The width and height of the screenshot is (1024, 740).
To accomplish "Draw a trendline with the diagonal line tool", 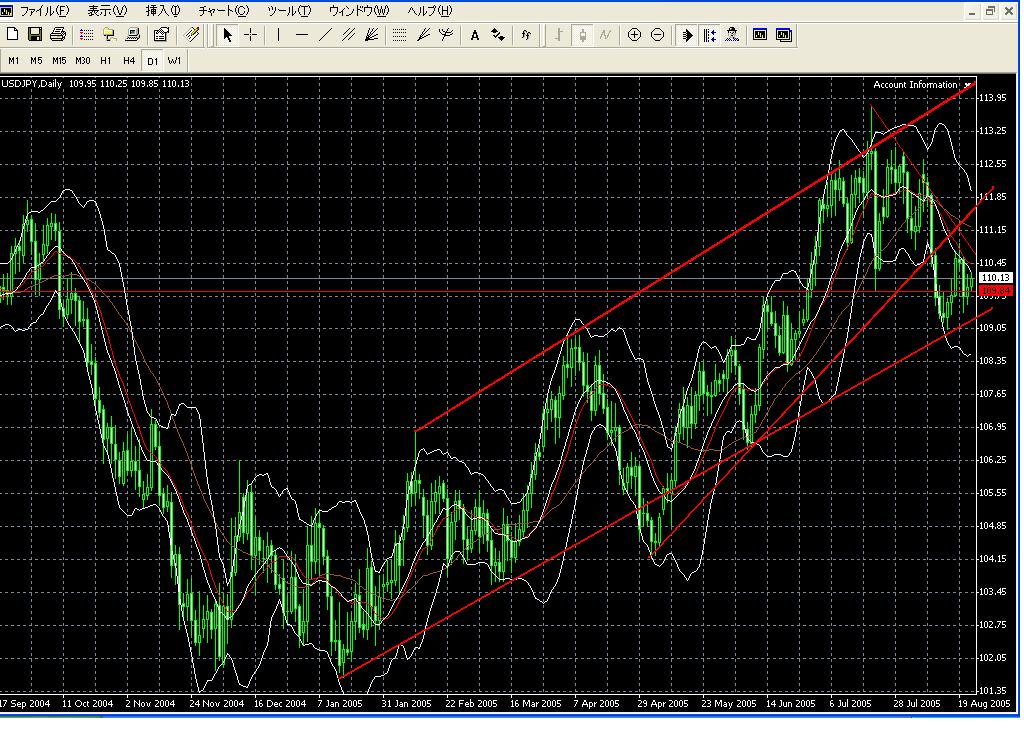I will point(324,35).
